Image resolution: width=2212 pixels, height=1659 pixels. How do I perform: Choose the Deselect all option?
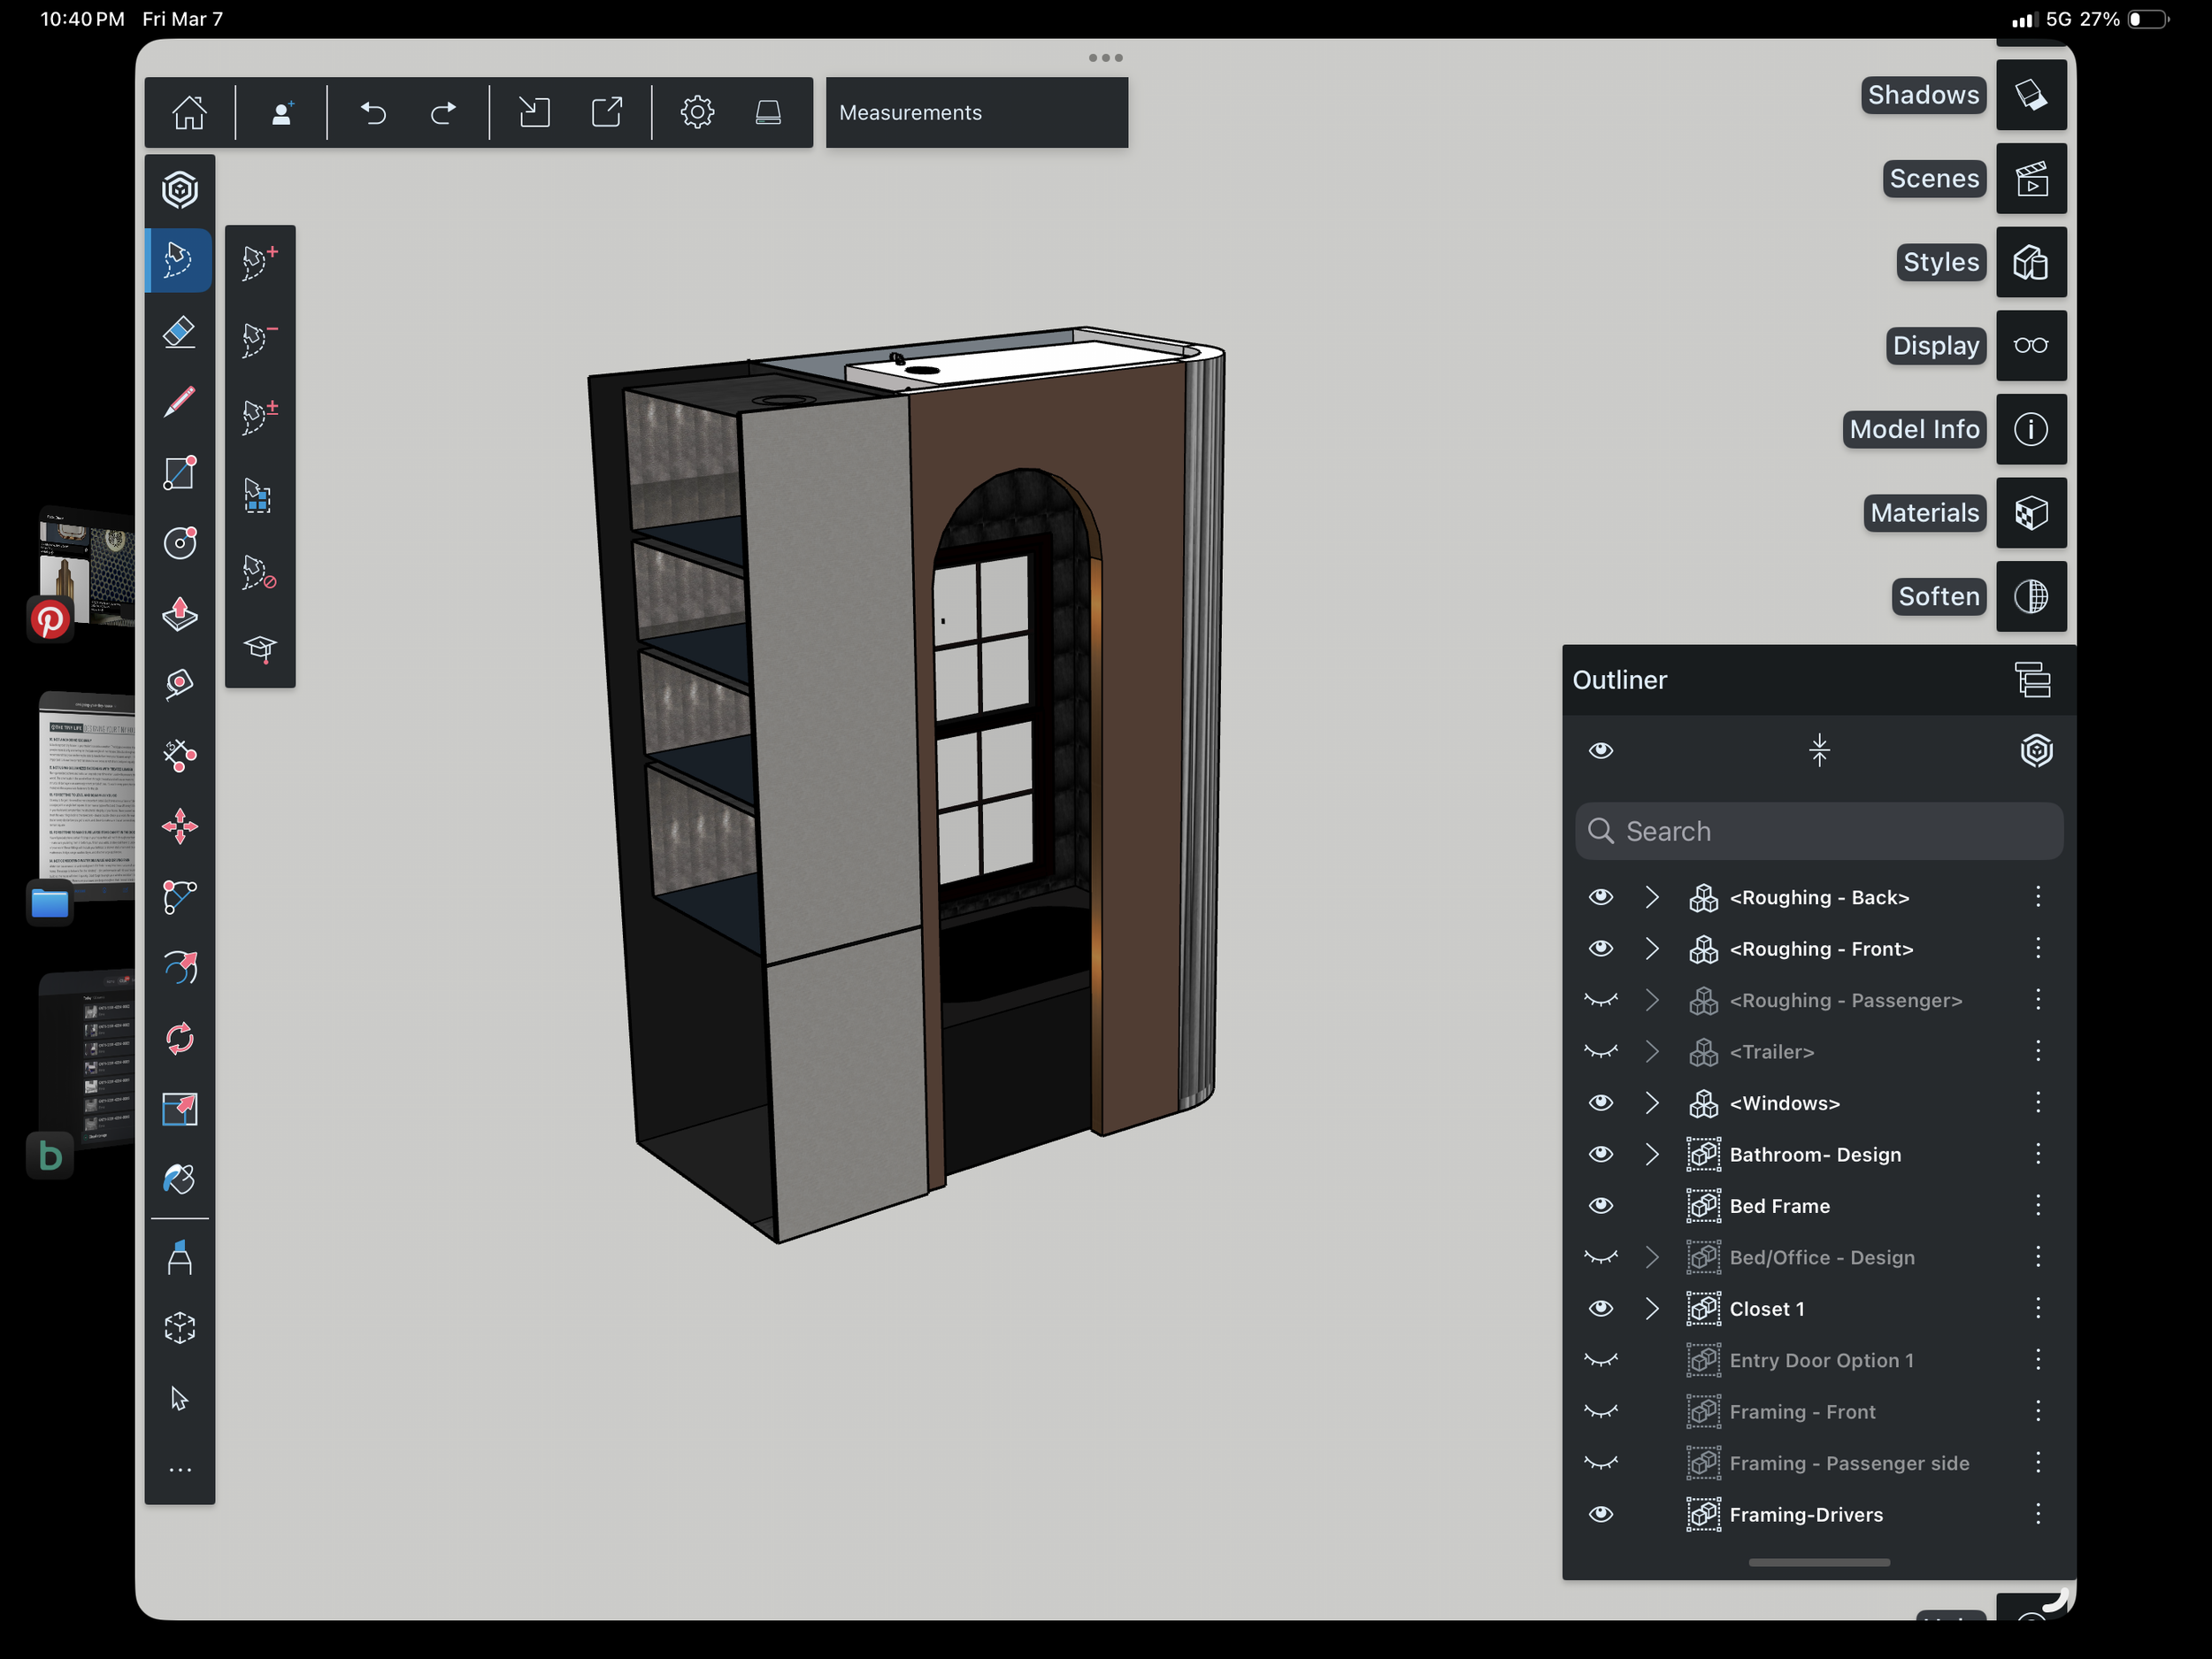pos(260,573)
